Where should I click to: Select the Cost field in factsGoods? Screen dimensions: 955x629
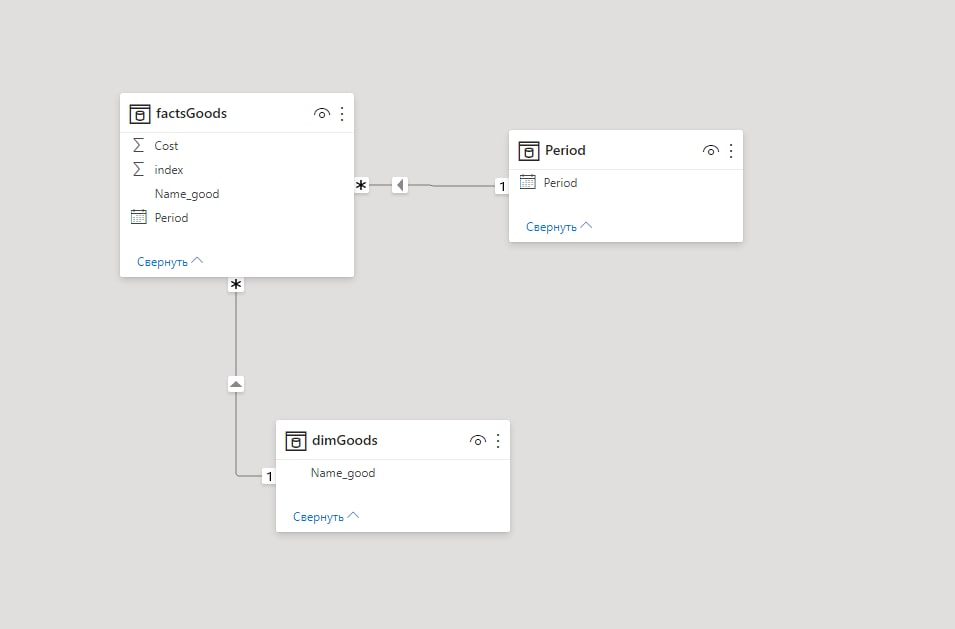tap(237, 146)
